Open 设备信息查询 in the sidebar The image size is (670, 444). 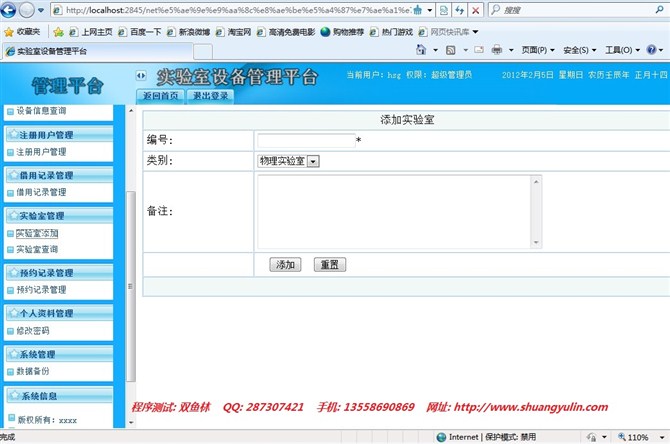[41, 111]
